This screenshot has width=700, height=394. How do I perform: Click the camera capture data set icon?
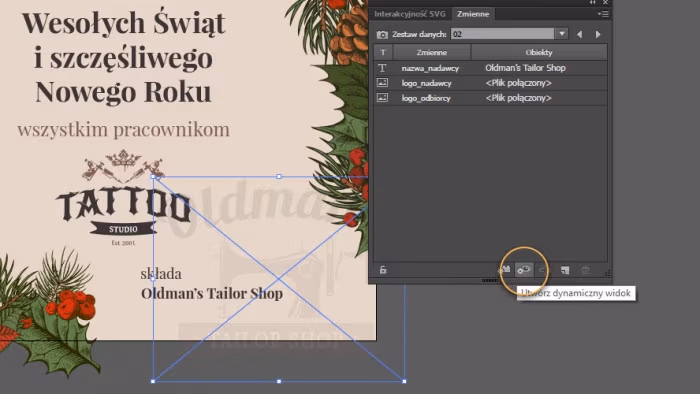[x=382, y=34]
